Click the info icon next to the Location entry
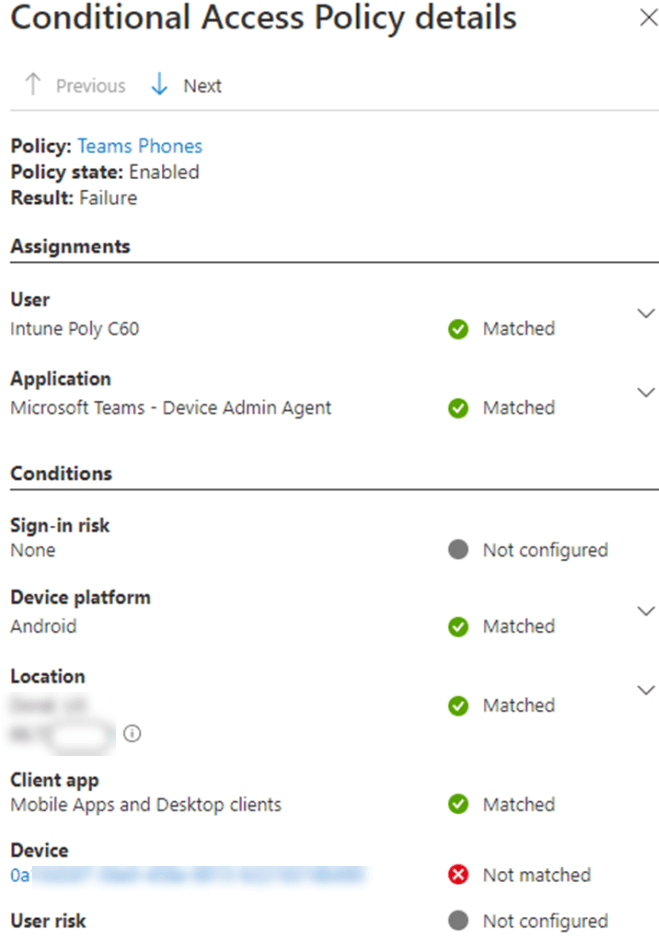 [x=133, y=733]
